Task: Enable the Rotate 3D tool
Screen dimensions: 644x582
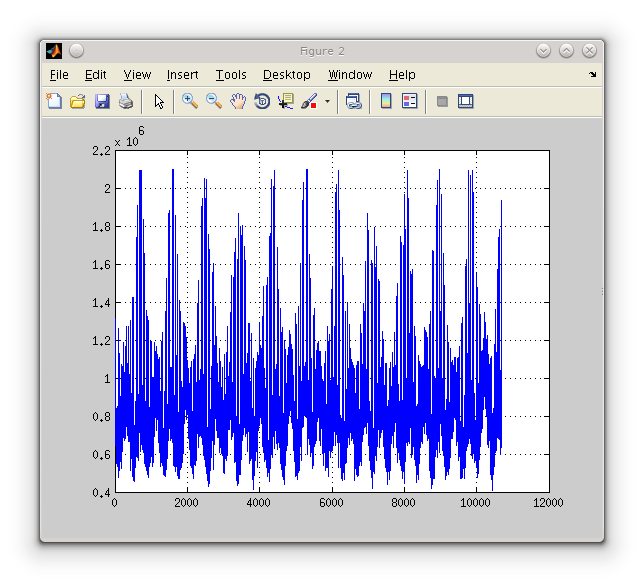Action: [262, 101]
